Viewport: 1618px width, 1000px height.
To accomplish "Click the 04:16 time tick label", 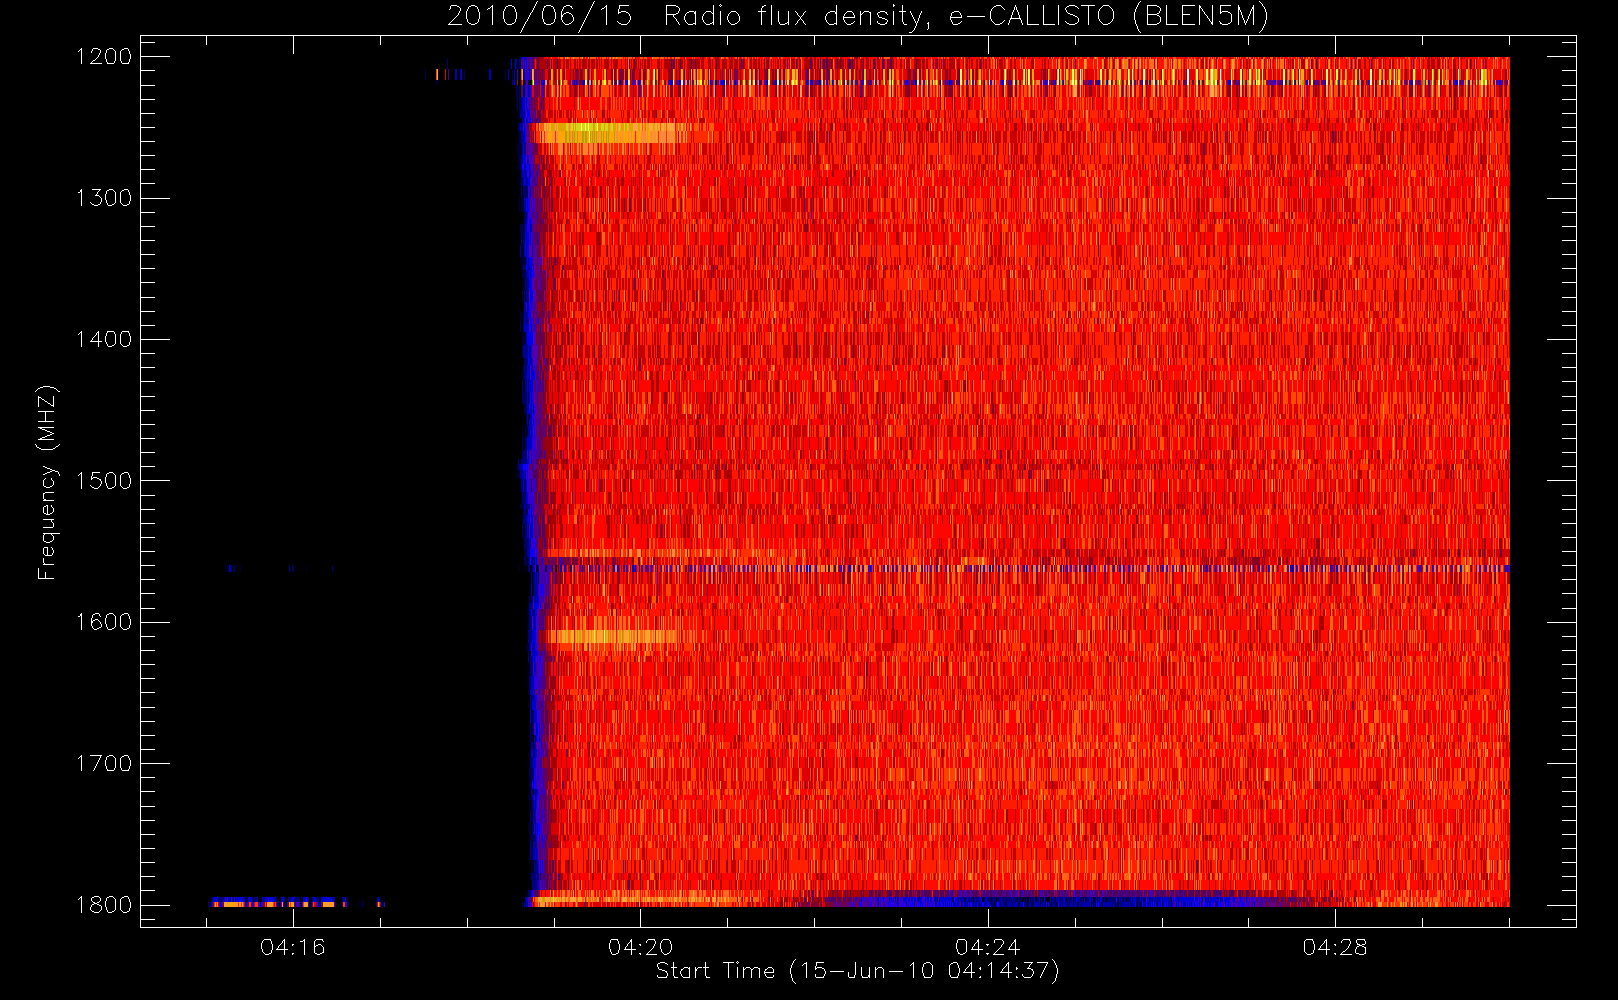I will [x=293, y=947].
